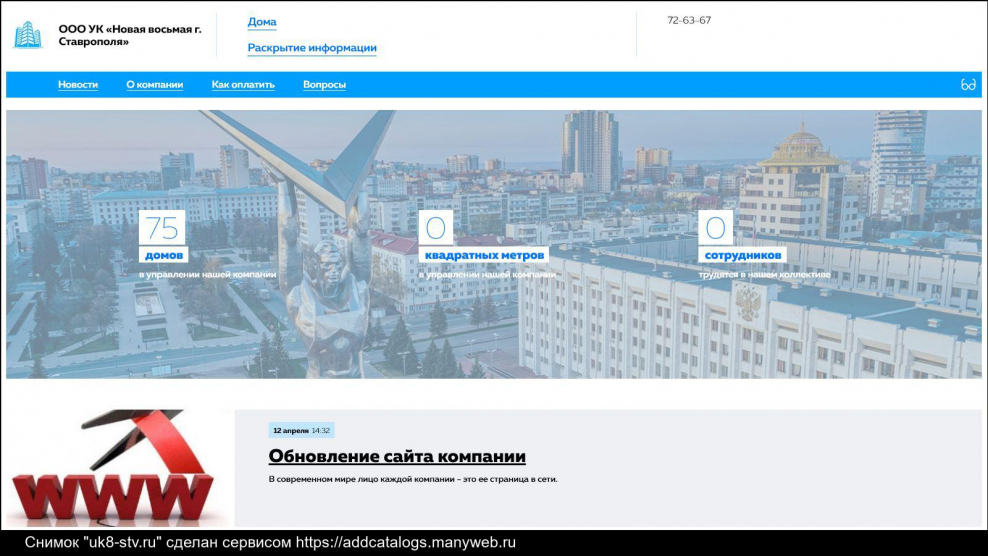Click phone number 72-63-67
Viewport: 988px width, 556px height.
[x=689, y=20]
